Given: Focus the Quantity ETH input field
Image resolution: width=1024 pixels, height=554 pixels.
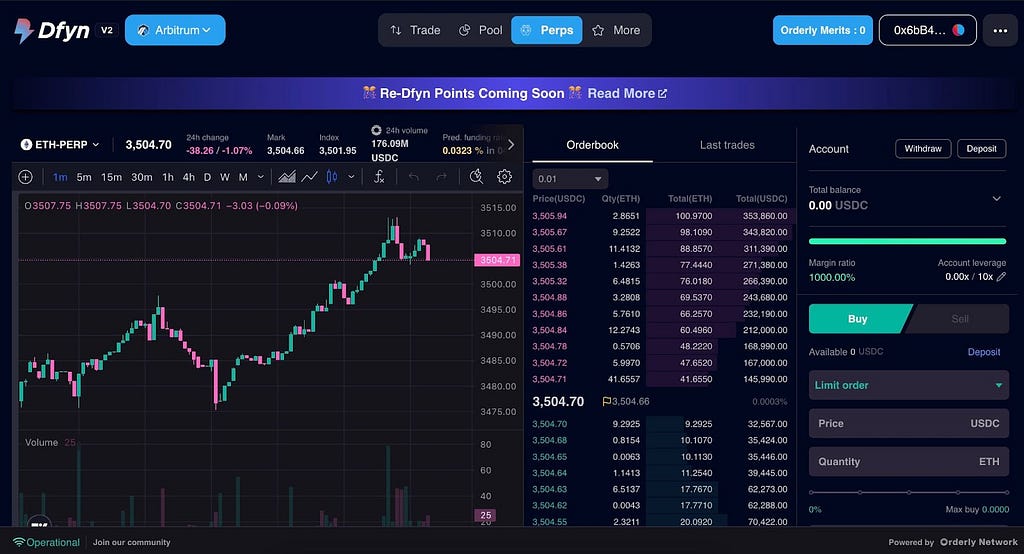Looking at the screenshot, I should point(908,461).
